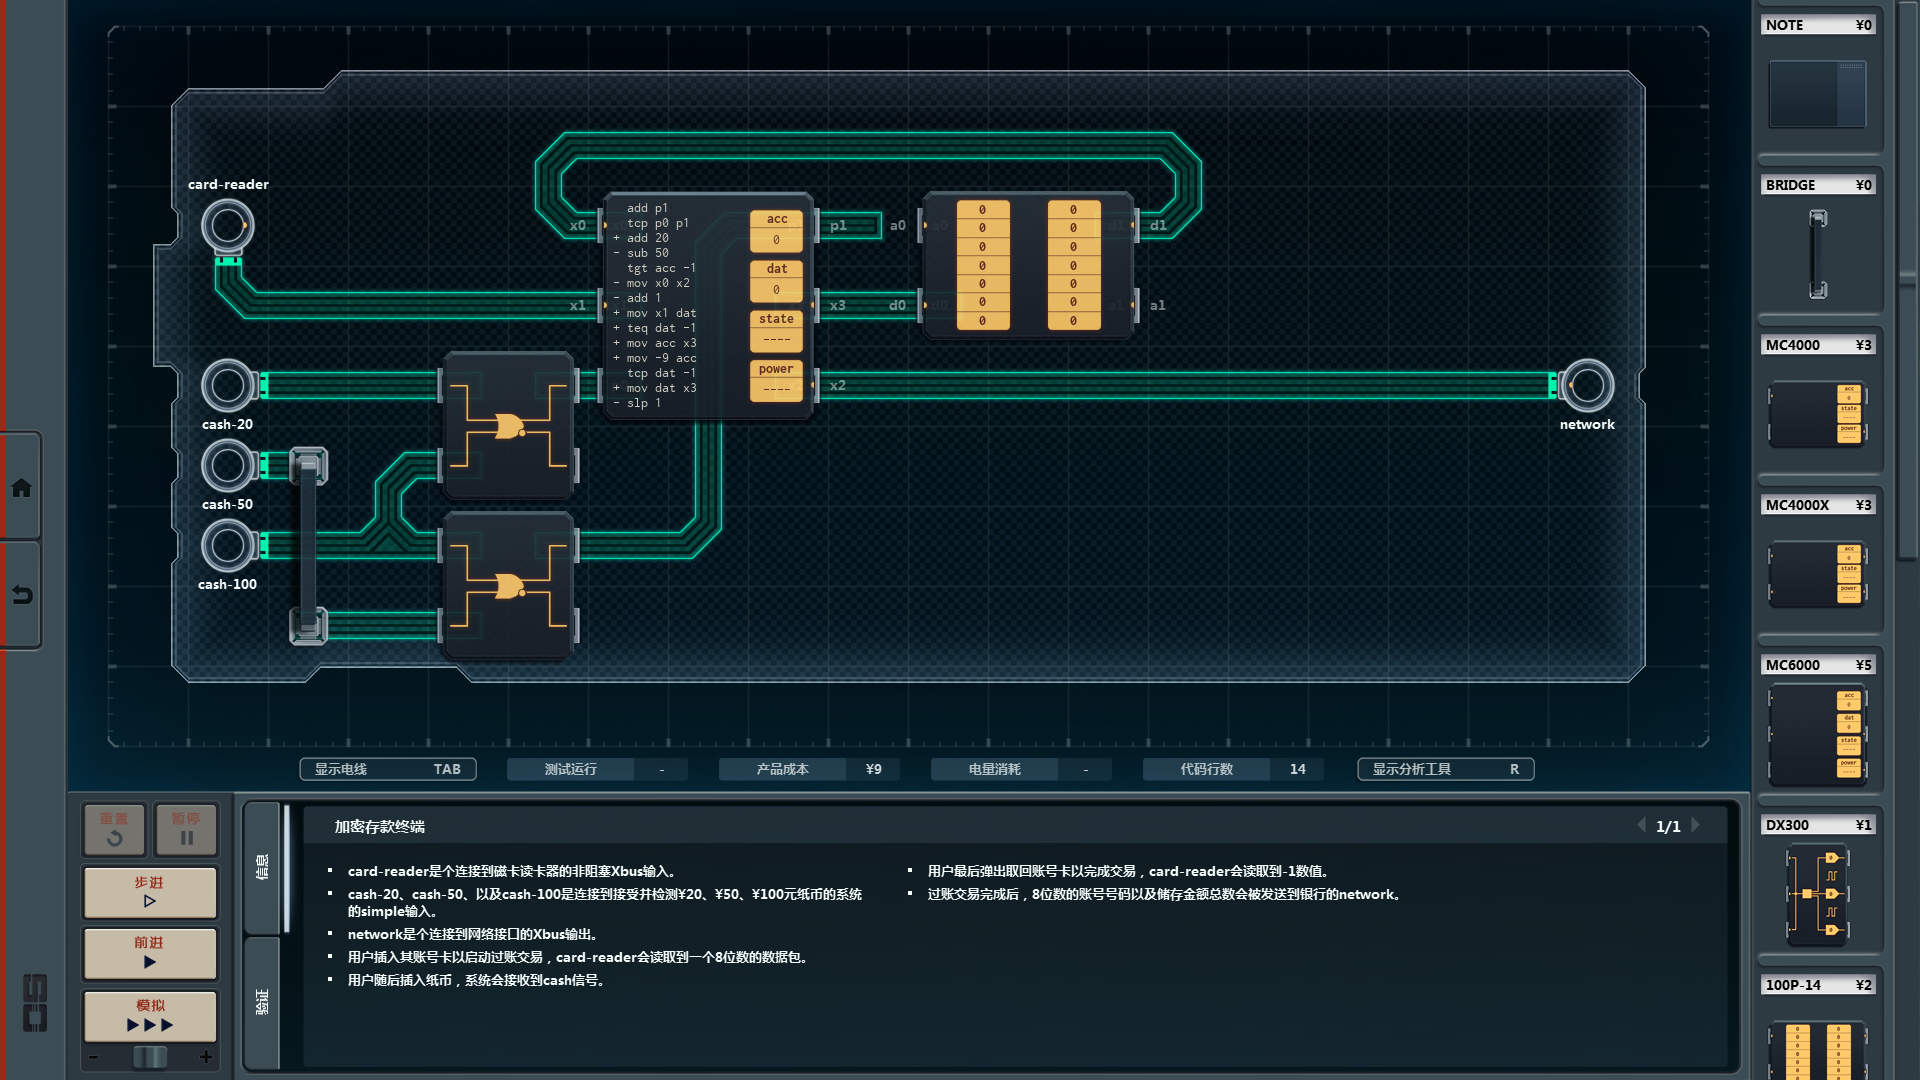Select the MC6000 microcontroller part

1817,733
